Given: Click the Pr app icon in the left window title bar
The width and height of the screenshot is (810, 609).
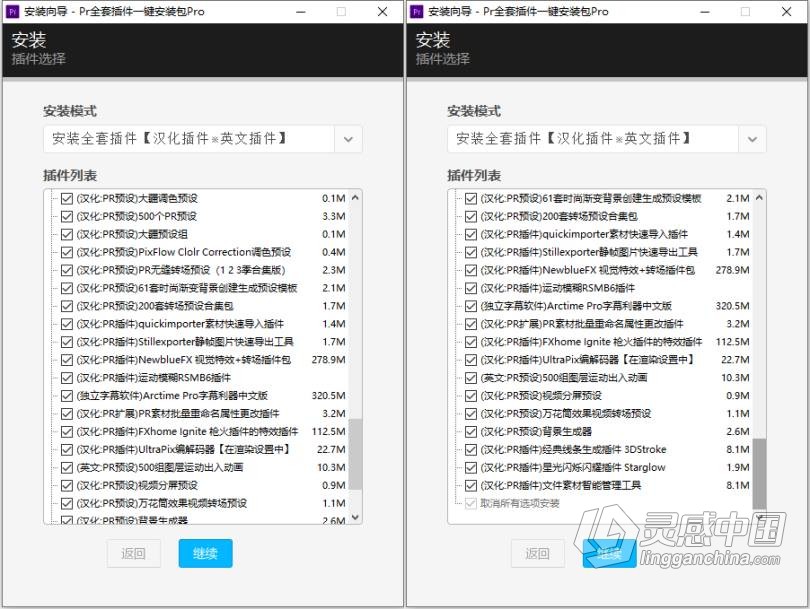Looking at the screenshot, I should 13,11.
